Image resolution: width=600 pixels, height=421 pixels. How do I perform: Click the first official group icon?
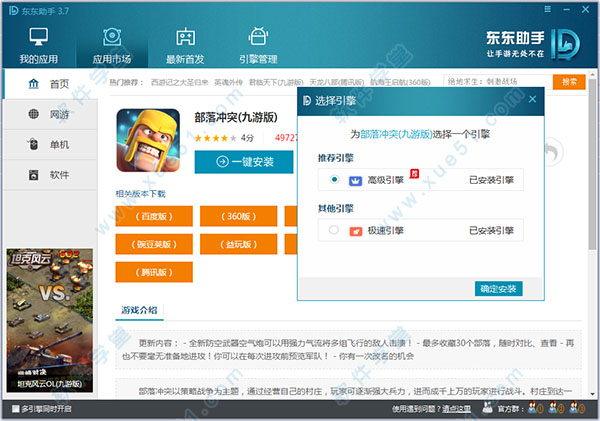pos(535,407)
